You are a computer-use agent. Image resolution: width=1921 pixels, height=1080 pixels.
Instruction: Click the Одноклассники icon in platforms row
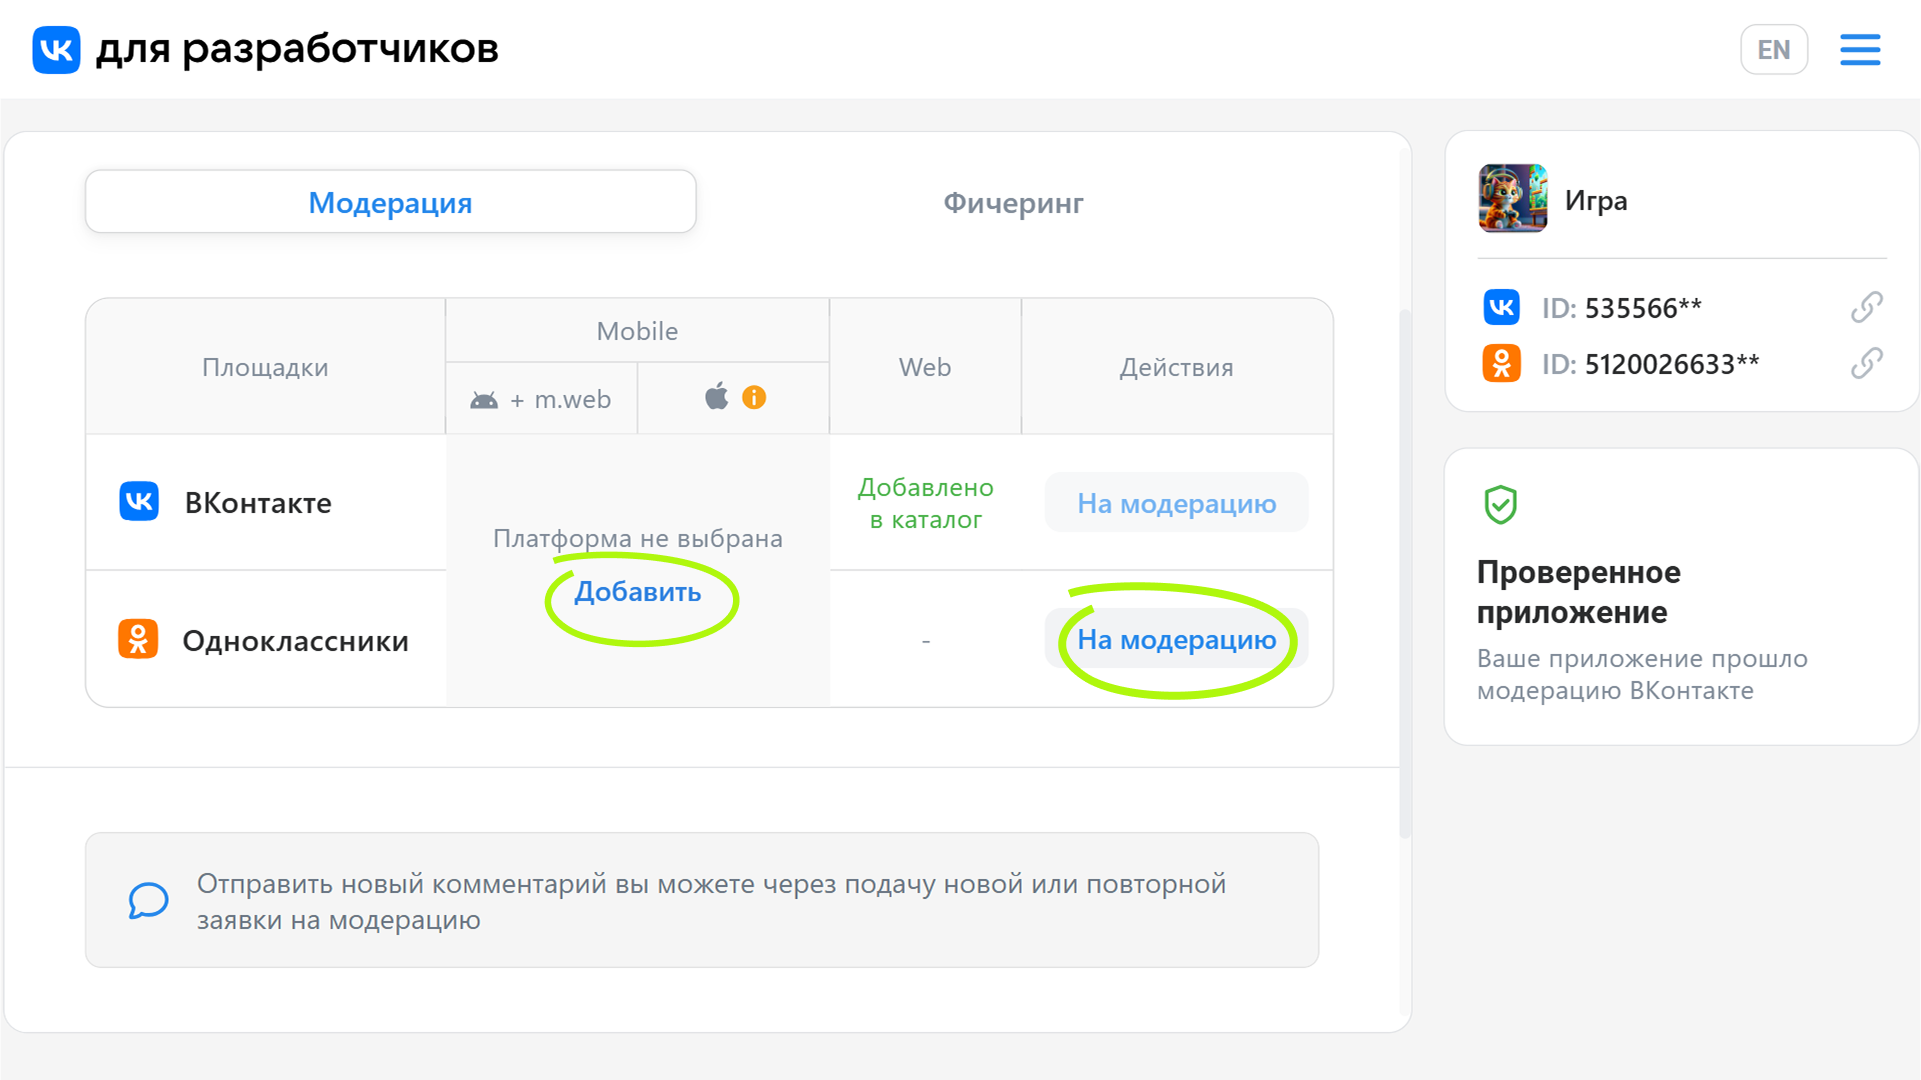[138, 640]
